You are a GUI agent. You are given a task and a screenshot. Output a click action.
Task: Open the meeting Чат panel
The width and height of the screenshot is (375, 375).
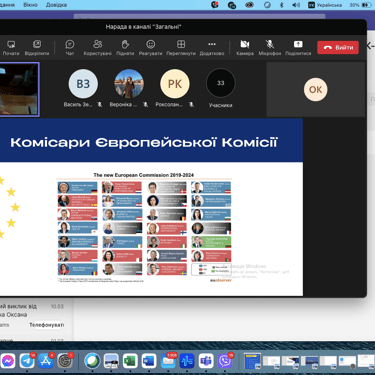pyautogui.click(x=70, y=48)
